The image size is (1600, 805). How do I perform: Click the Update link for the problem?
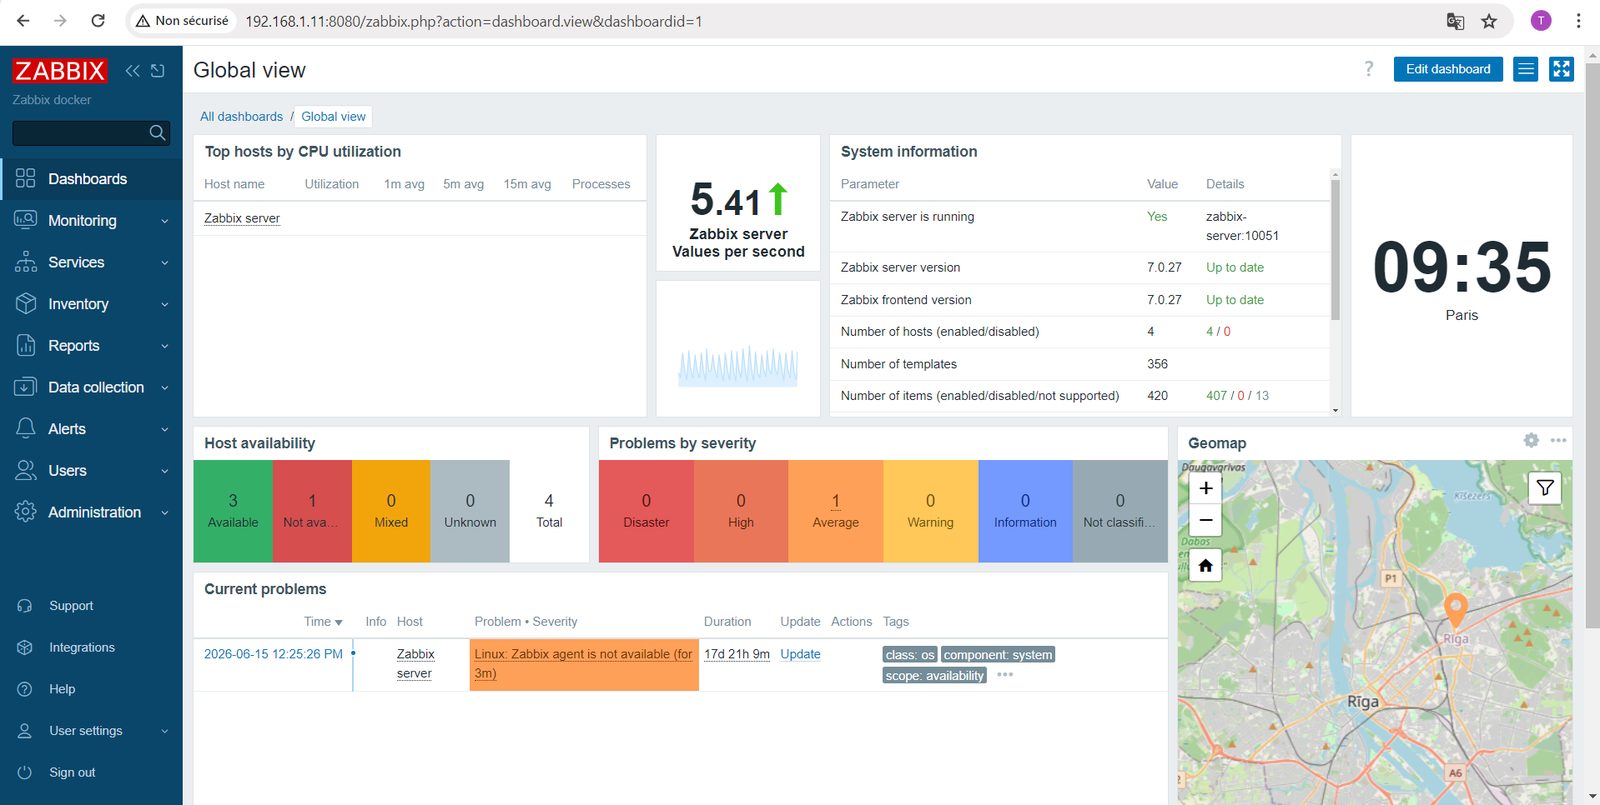(800, 654)
